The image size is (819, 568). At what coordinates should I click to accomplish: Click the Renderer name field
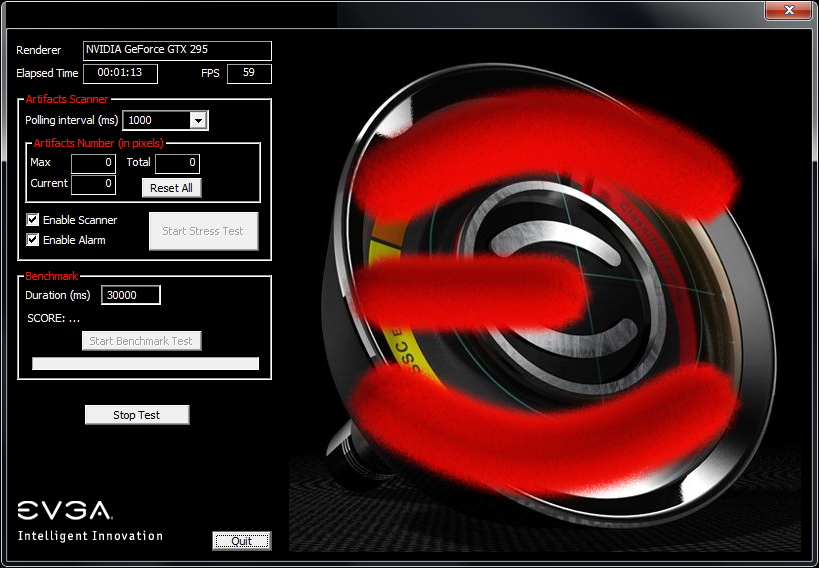177,51
